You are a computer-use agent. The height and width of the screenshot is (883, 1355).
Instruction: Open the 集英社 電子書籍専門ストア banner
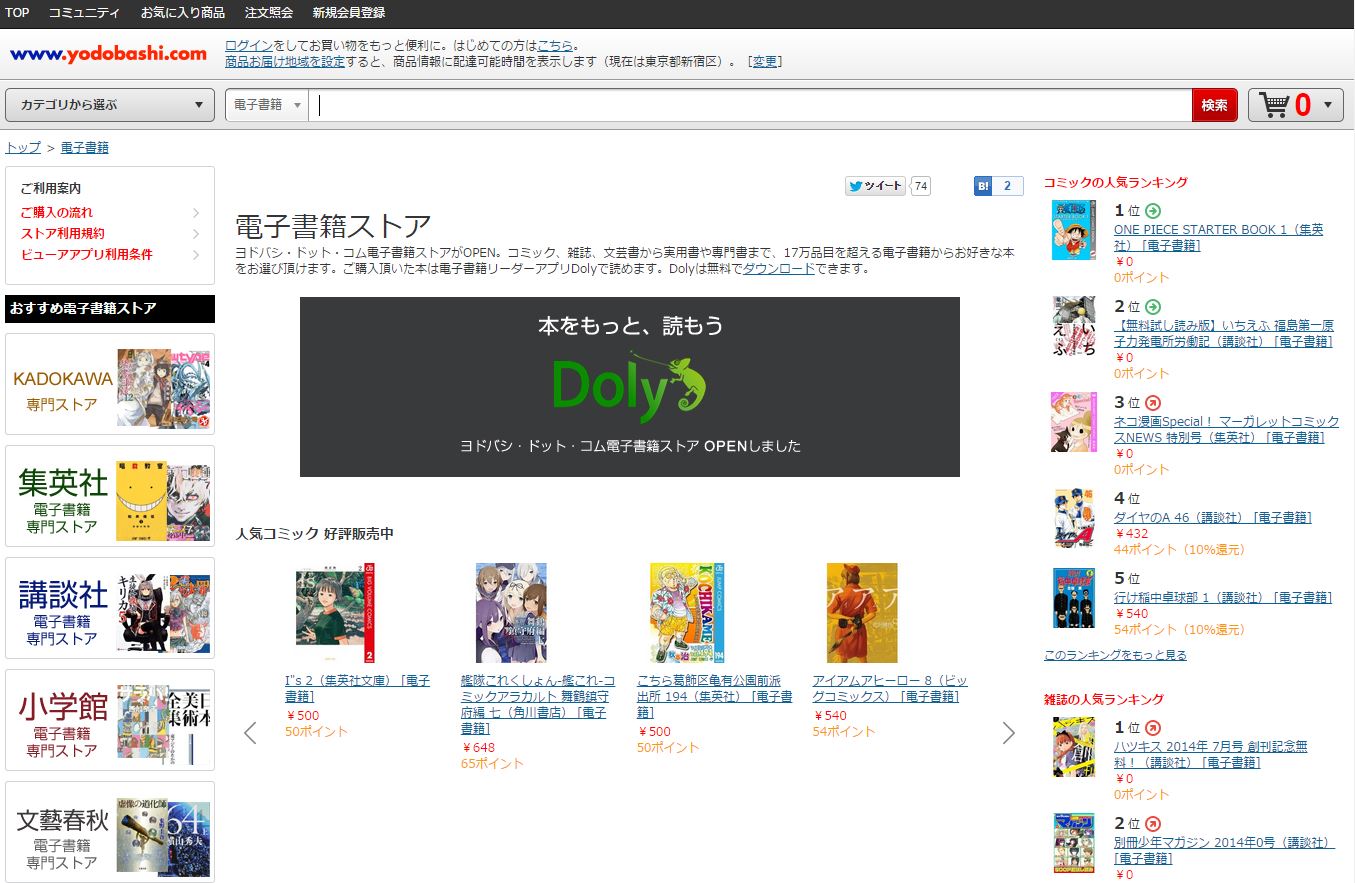click(110, 496)
